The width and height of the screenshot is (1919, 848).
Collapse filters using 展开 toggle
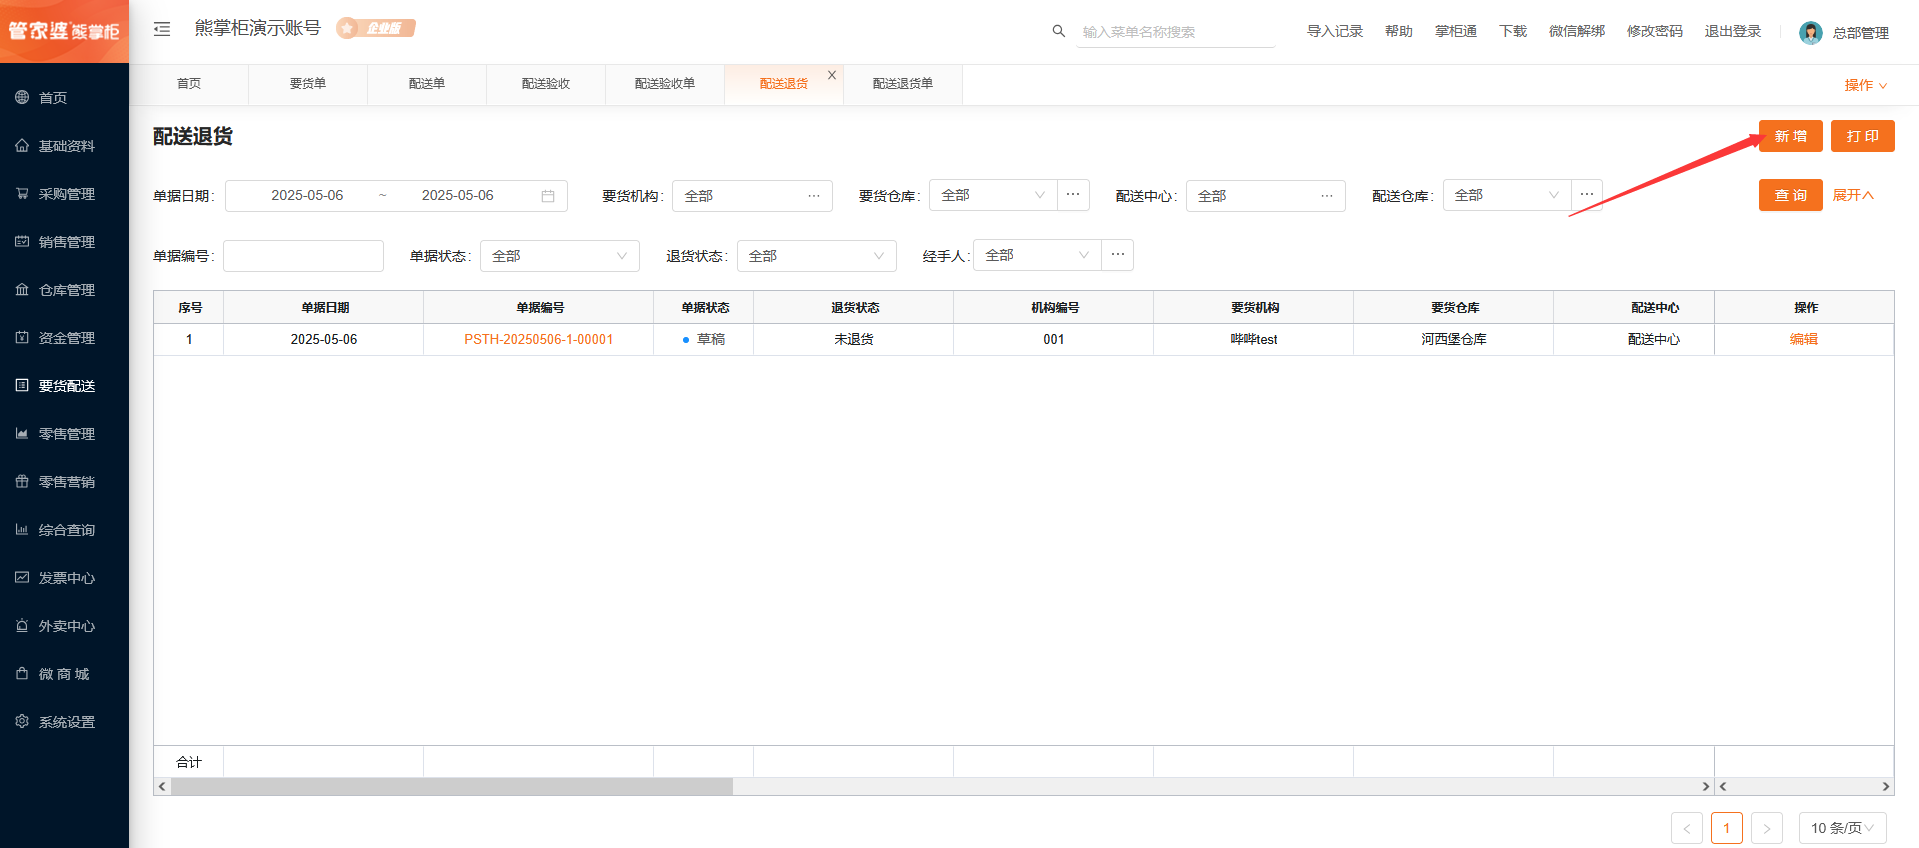tap(1853, 195)
